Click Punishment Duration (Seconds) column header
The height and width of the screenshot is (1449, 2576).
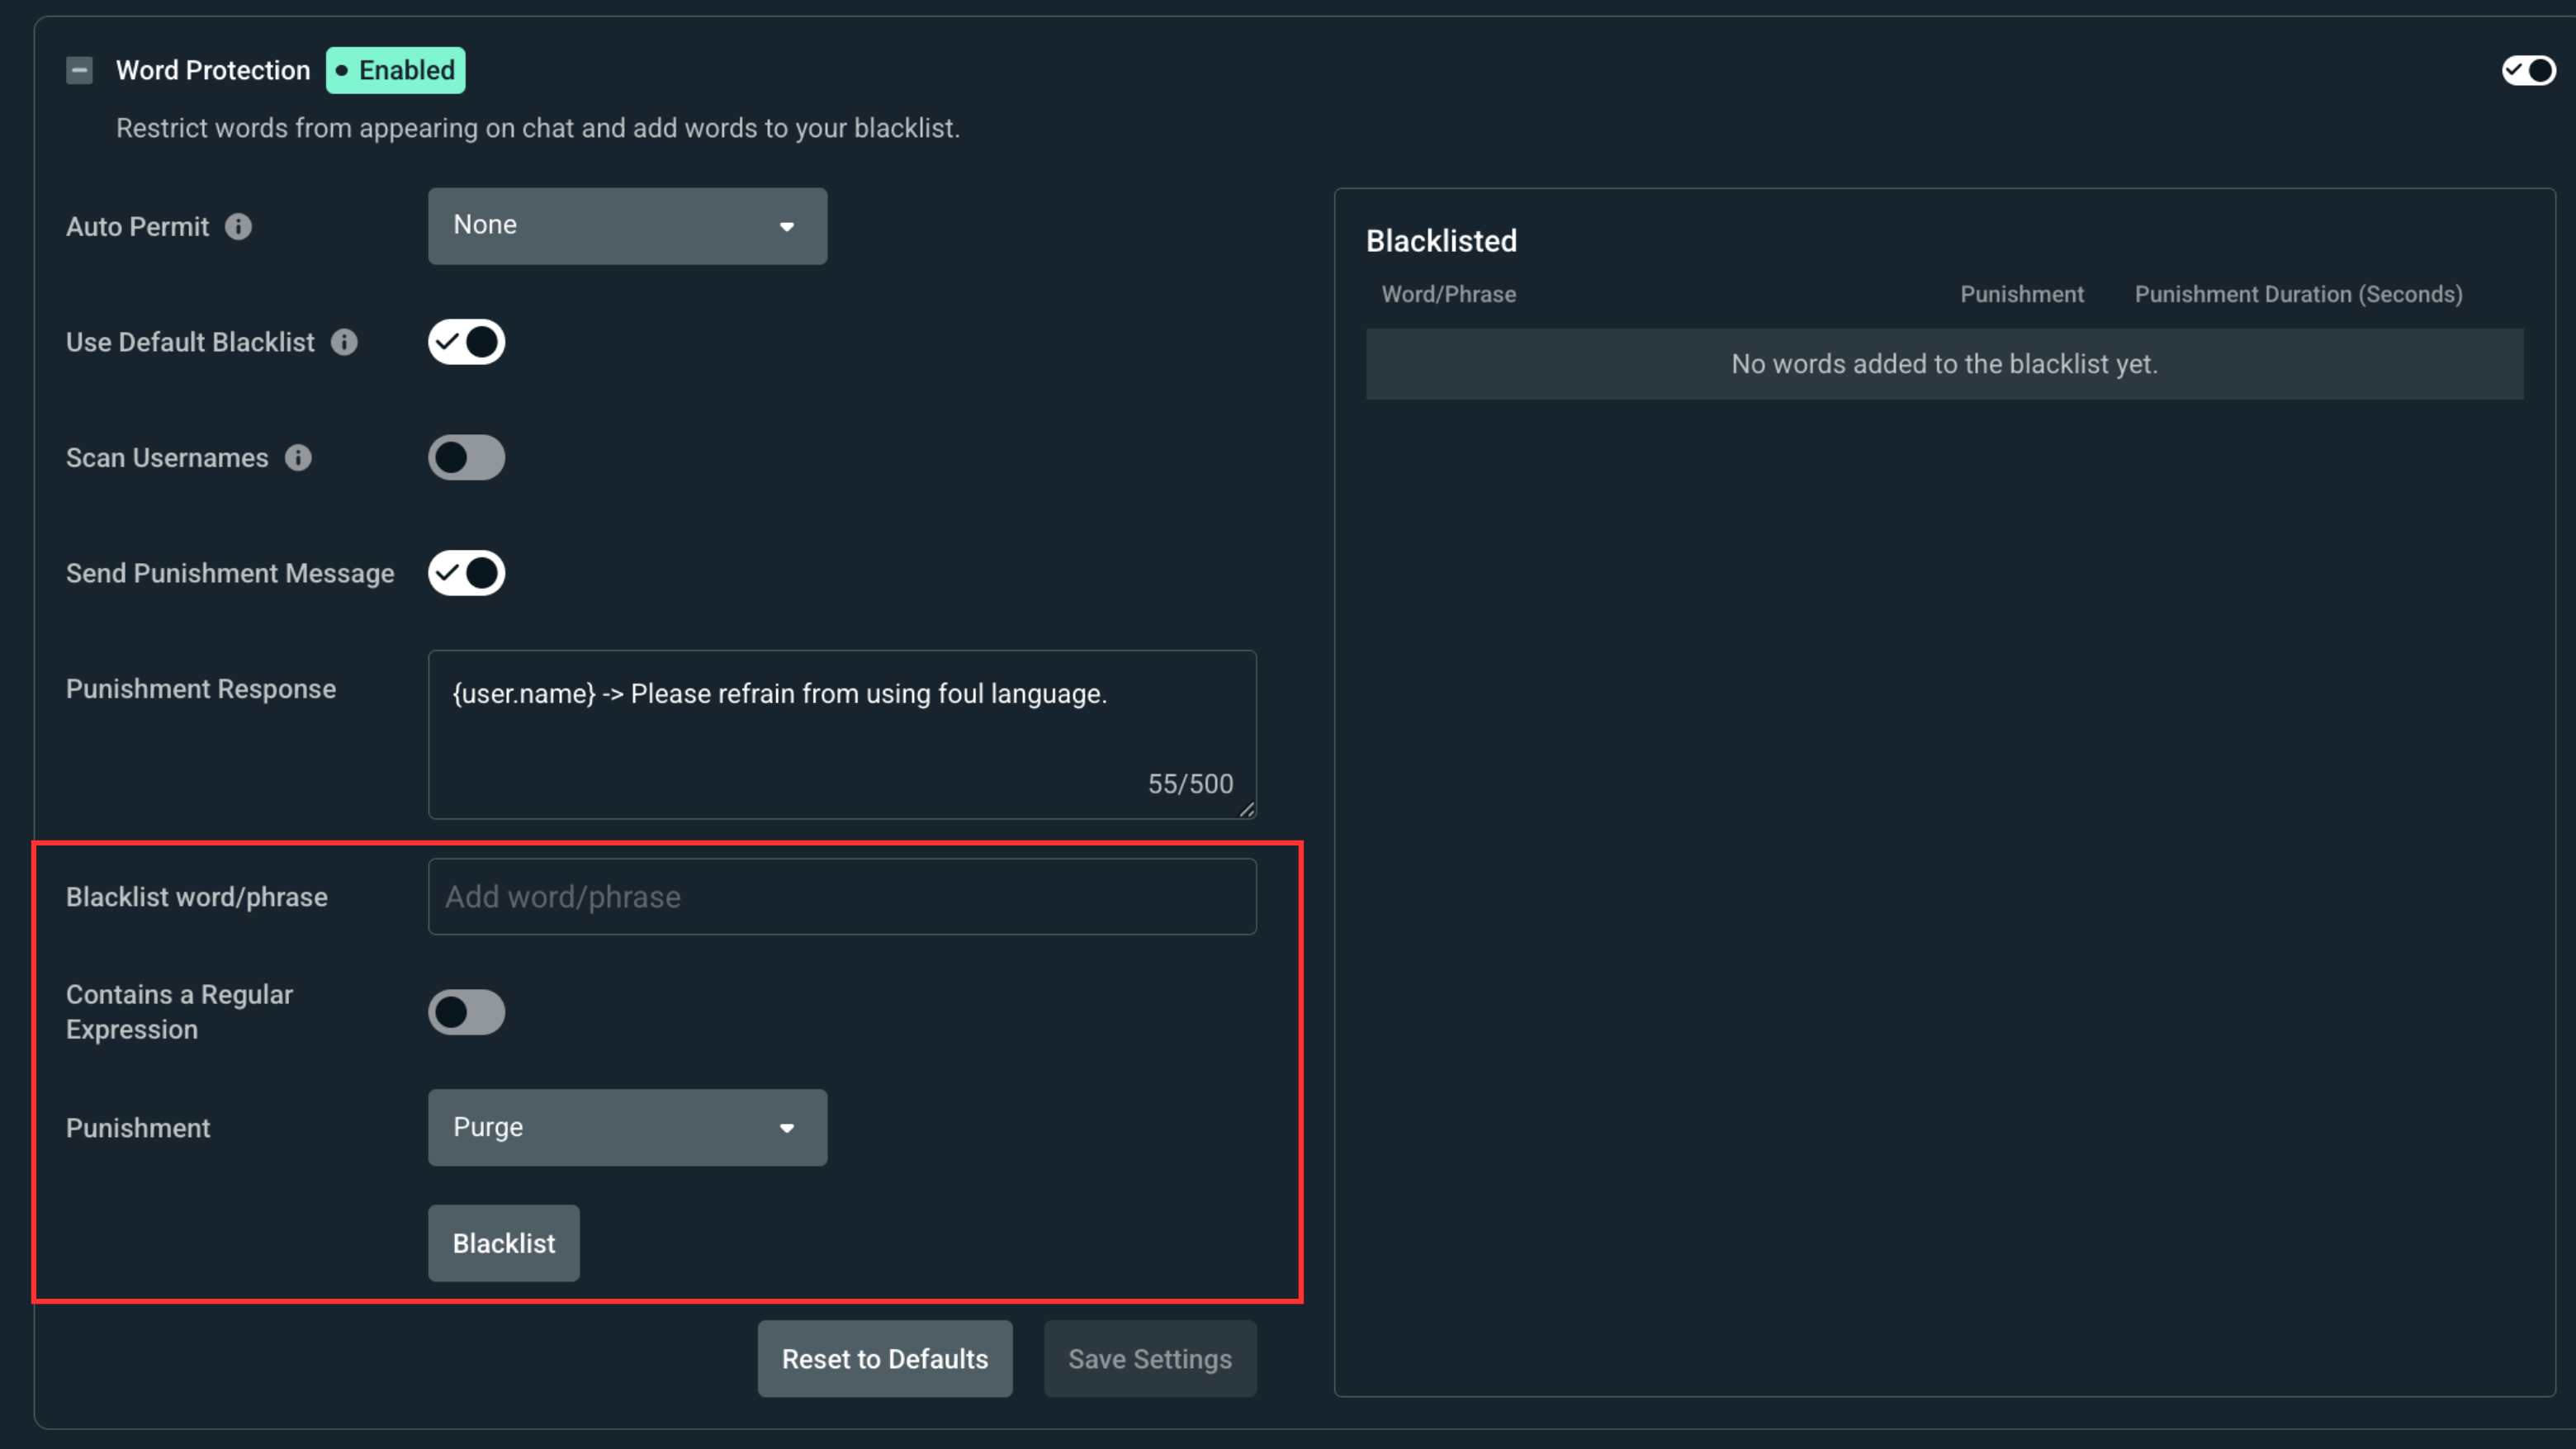tap(2298, 294)
